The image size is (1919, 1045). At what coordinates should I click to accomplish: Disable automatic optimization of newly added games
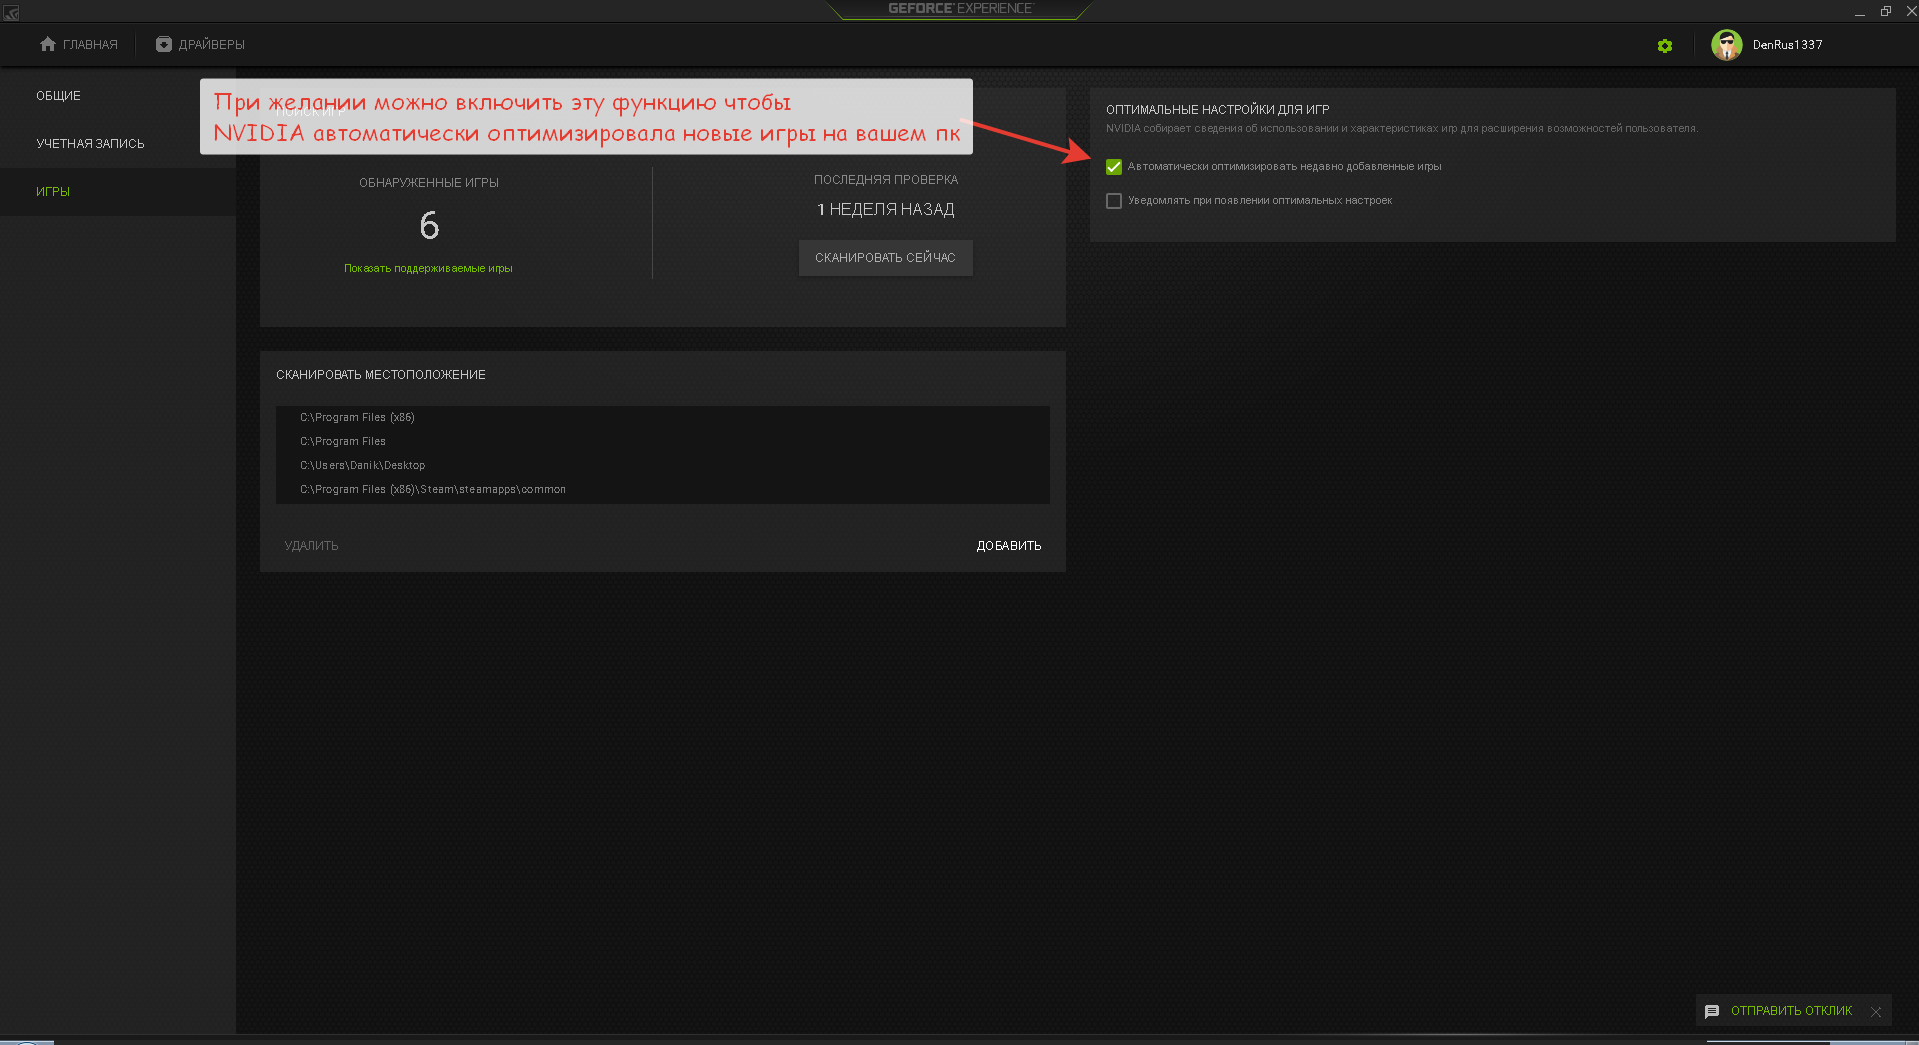pos(1114,167)
